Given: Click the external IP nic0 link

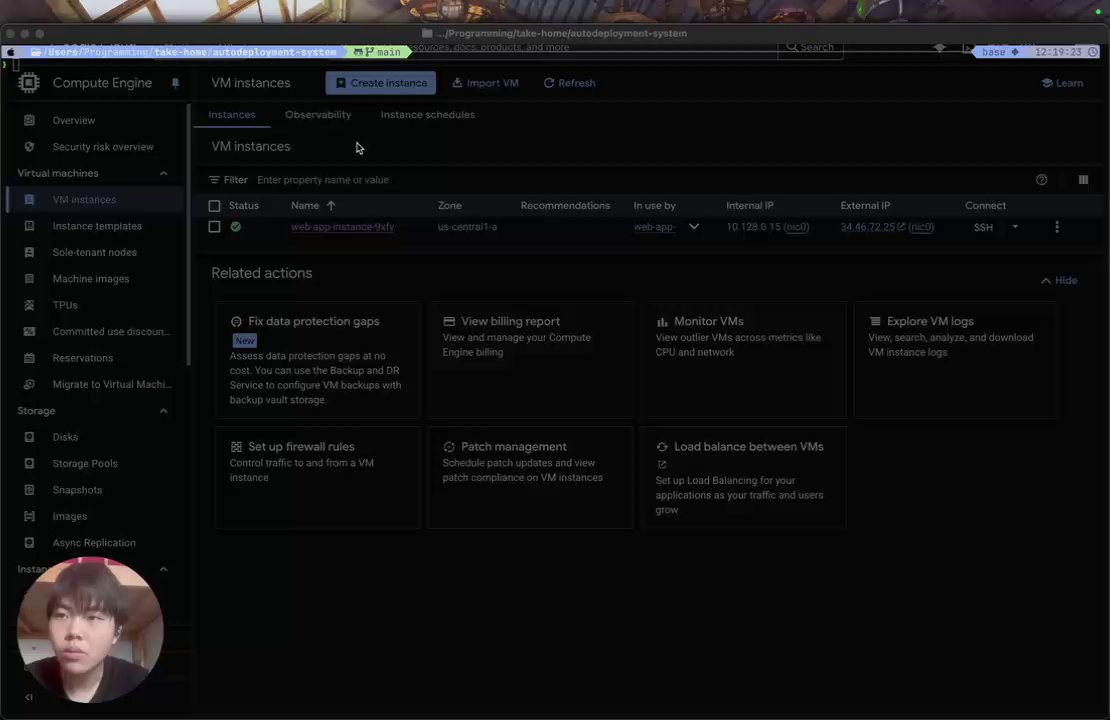Looking at the screenshot, I should click(921, 227).
